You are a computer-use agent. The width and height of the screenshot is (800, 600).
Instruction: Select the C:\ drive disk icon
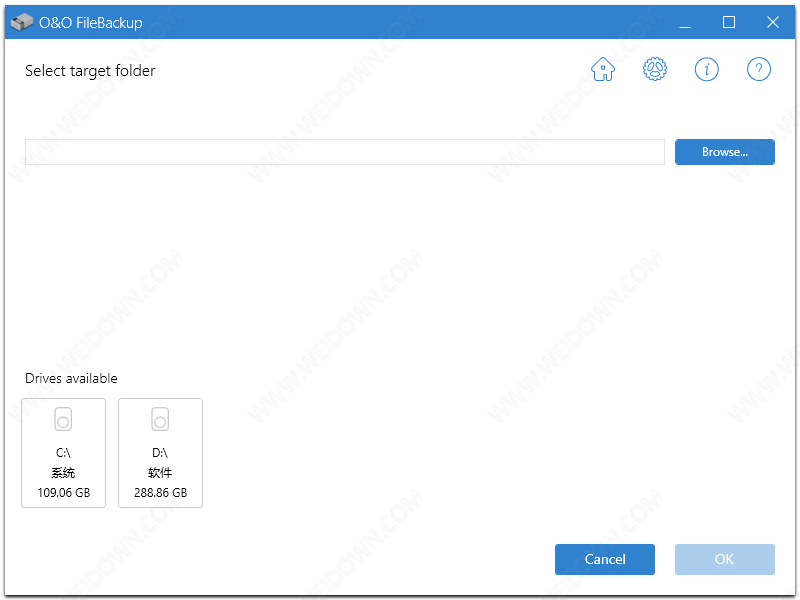click(63, 419)
